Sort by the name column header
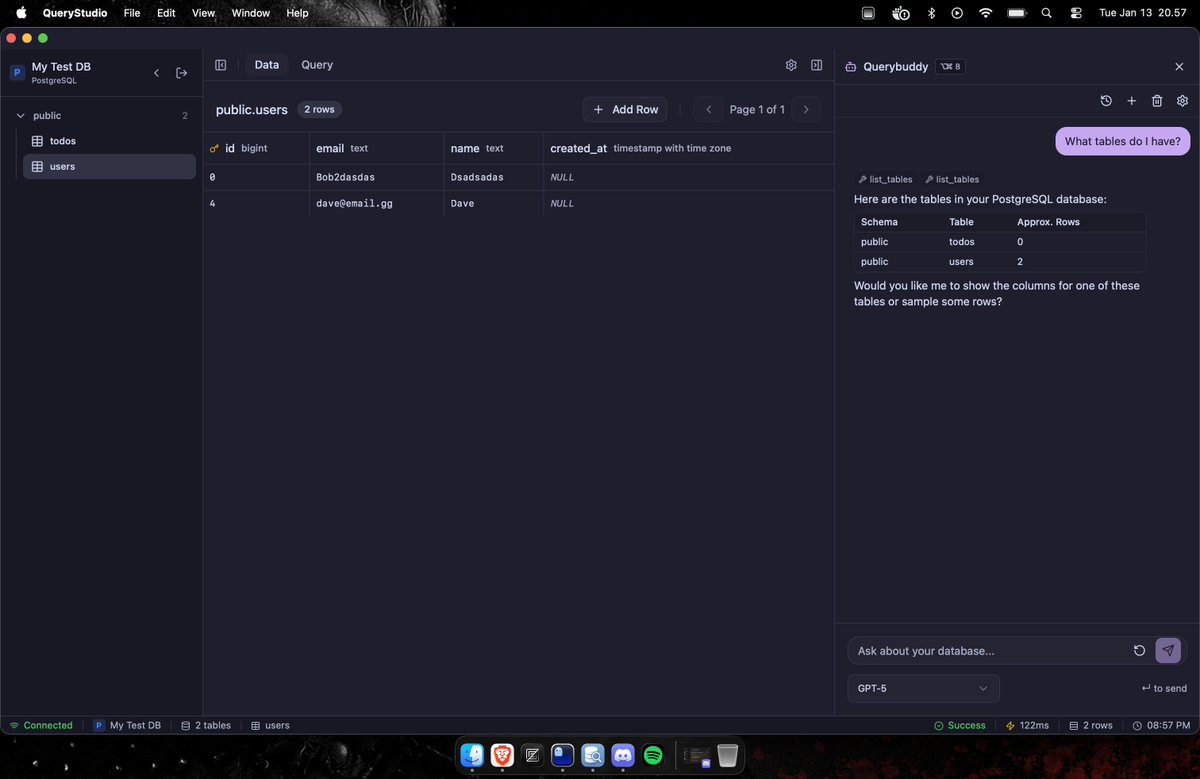Viewport: 1200px width, 779px height. click(x=494, y=148)
